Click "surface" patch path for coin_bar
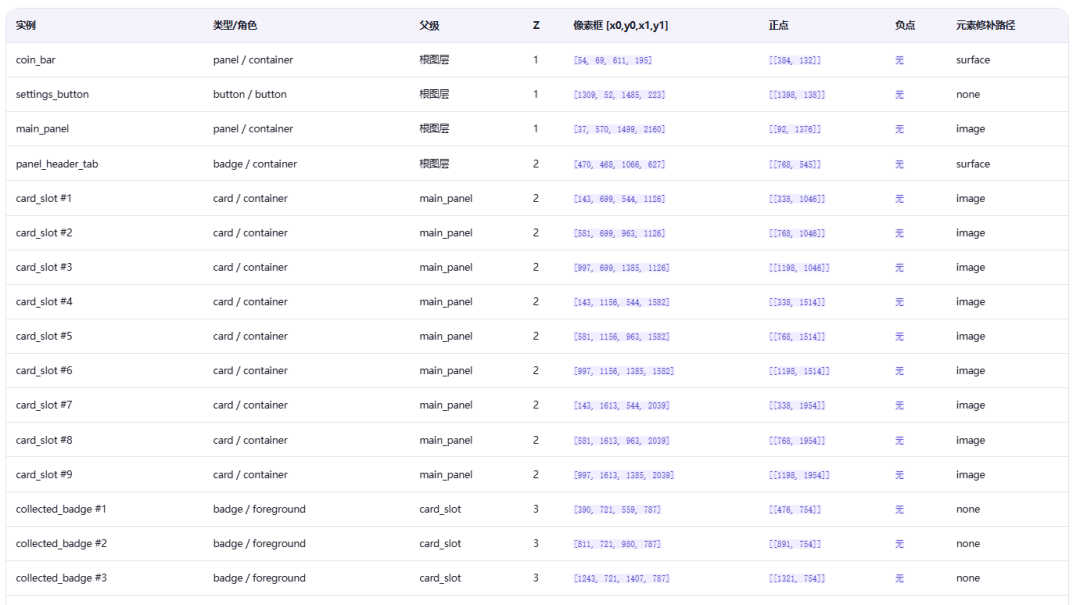 pyautogui.click(x=973, y=60)
